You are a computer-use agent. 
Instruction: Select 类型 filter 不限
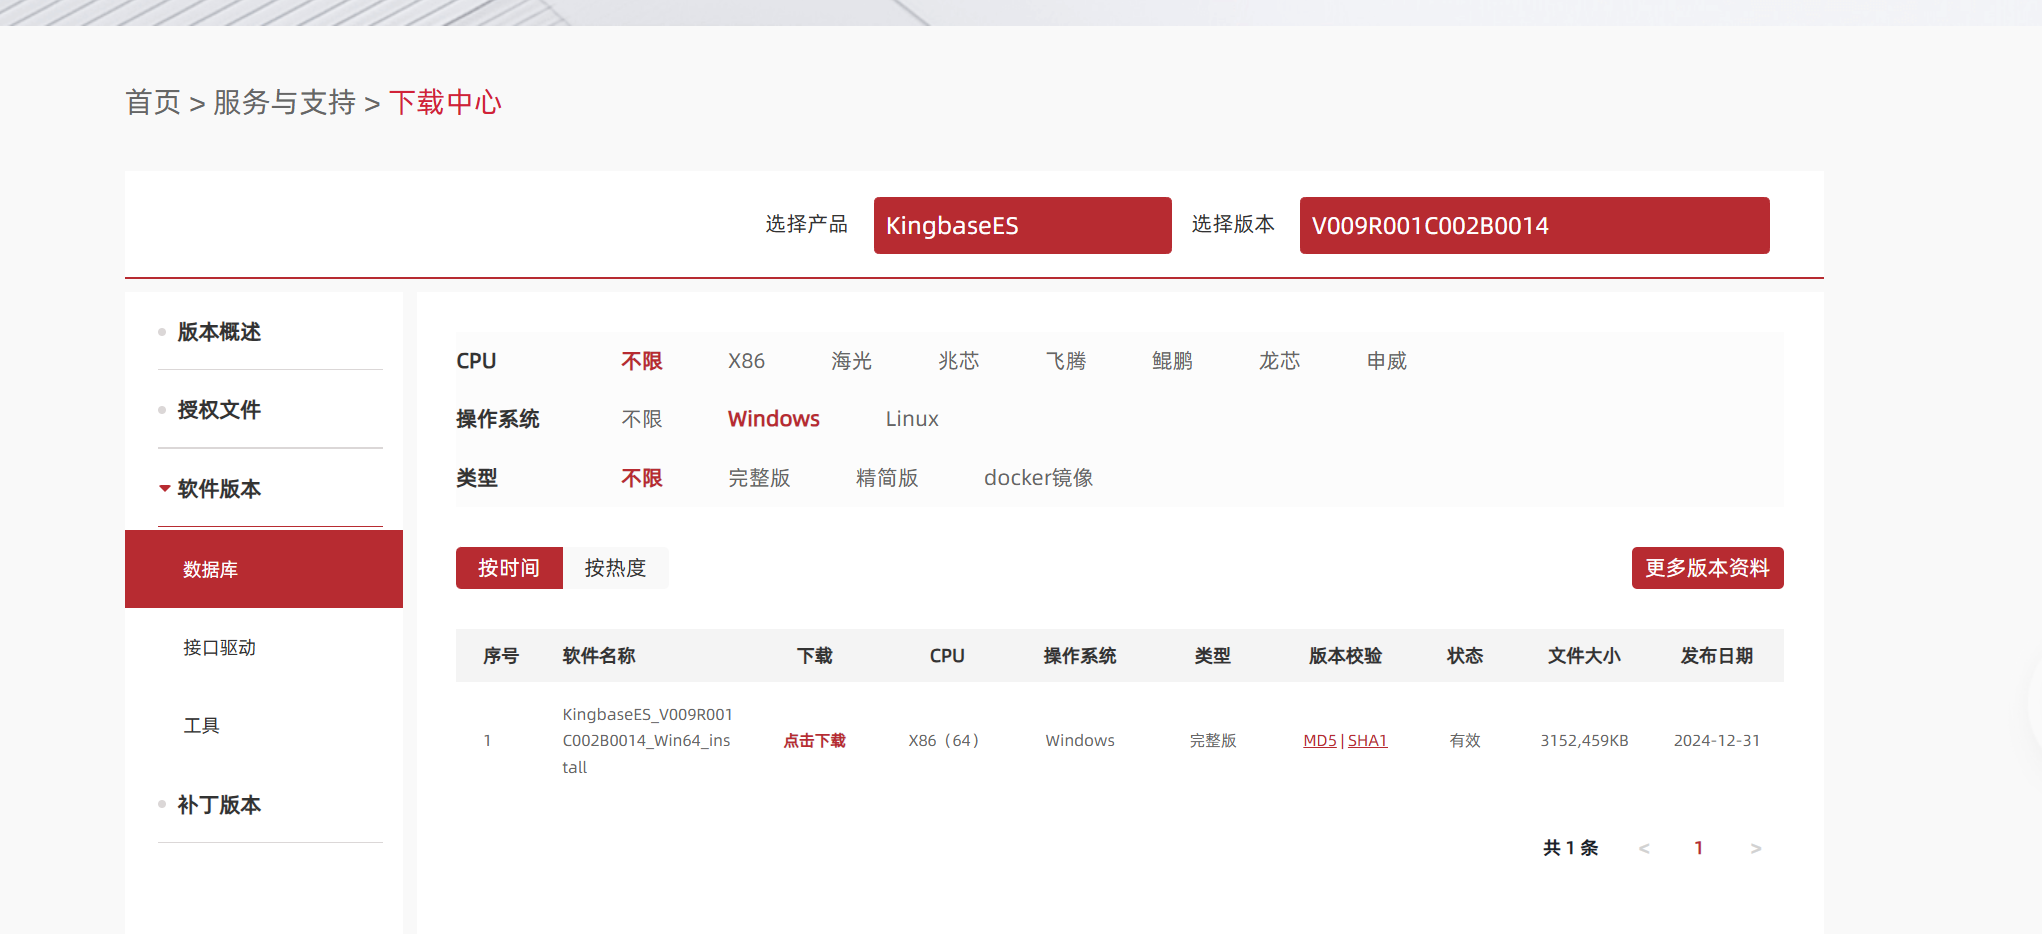[642, 478]
